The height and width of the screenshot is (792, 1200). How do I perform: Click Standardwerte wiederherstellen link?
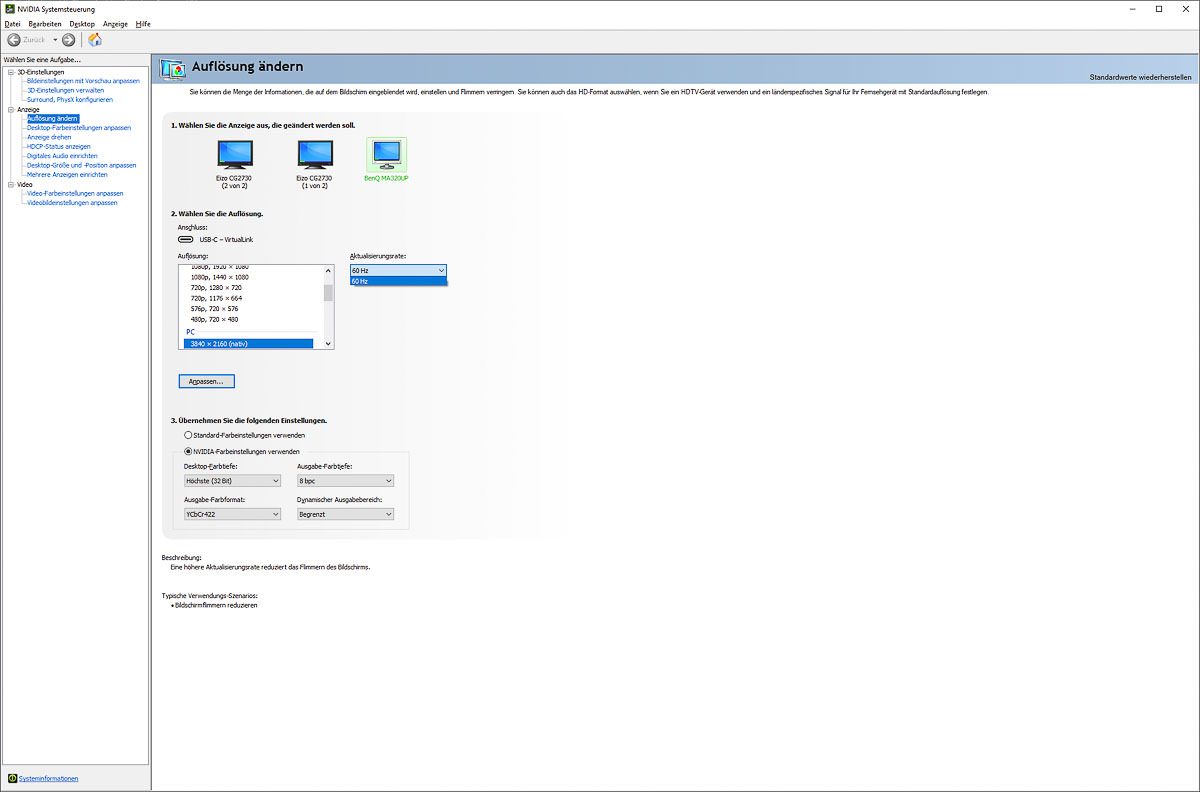pyautogui.click(x=1140, y=77)
